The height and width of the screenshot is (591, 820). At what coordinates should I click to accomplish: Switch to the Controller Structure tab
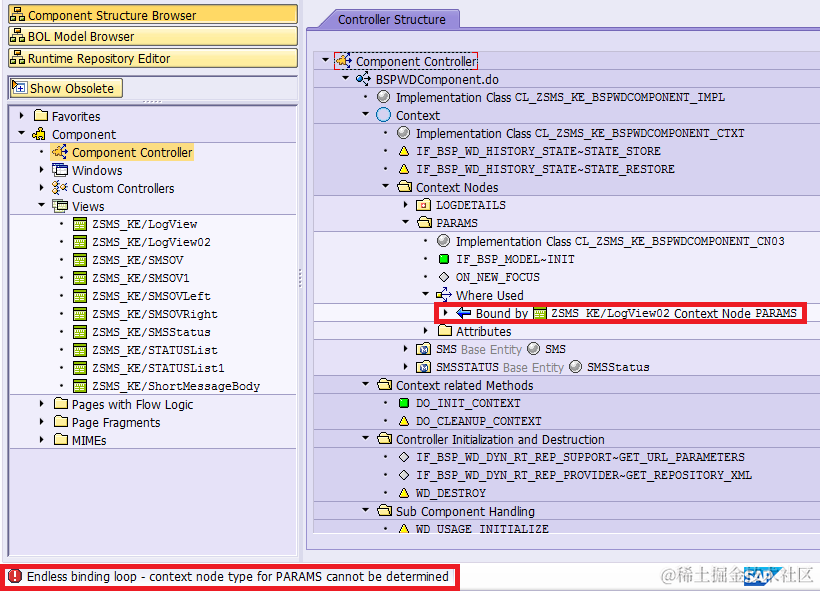[x=391, y=19]
